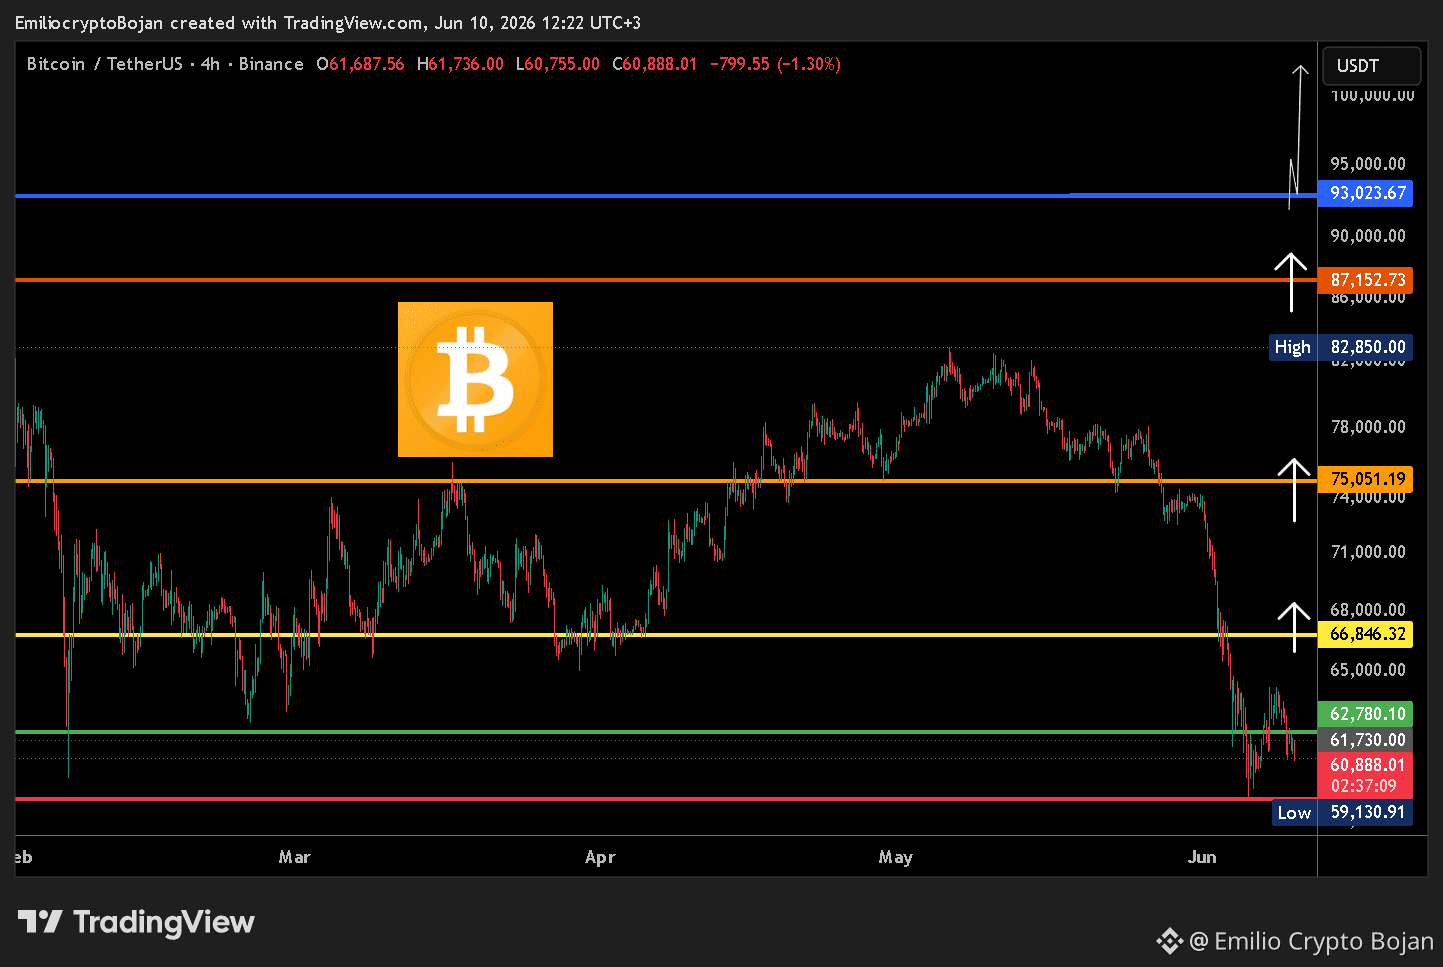Click the 02:37:09 candle countdown timer
The image size is (1443, 967).
tap(1366, 786)
